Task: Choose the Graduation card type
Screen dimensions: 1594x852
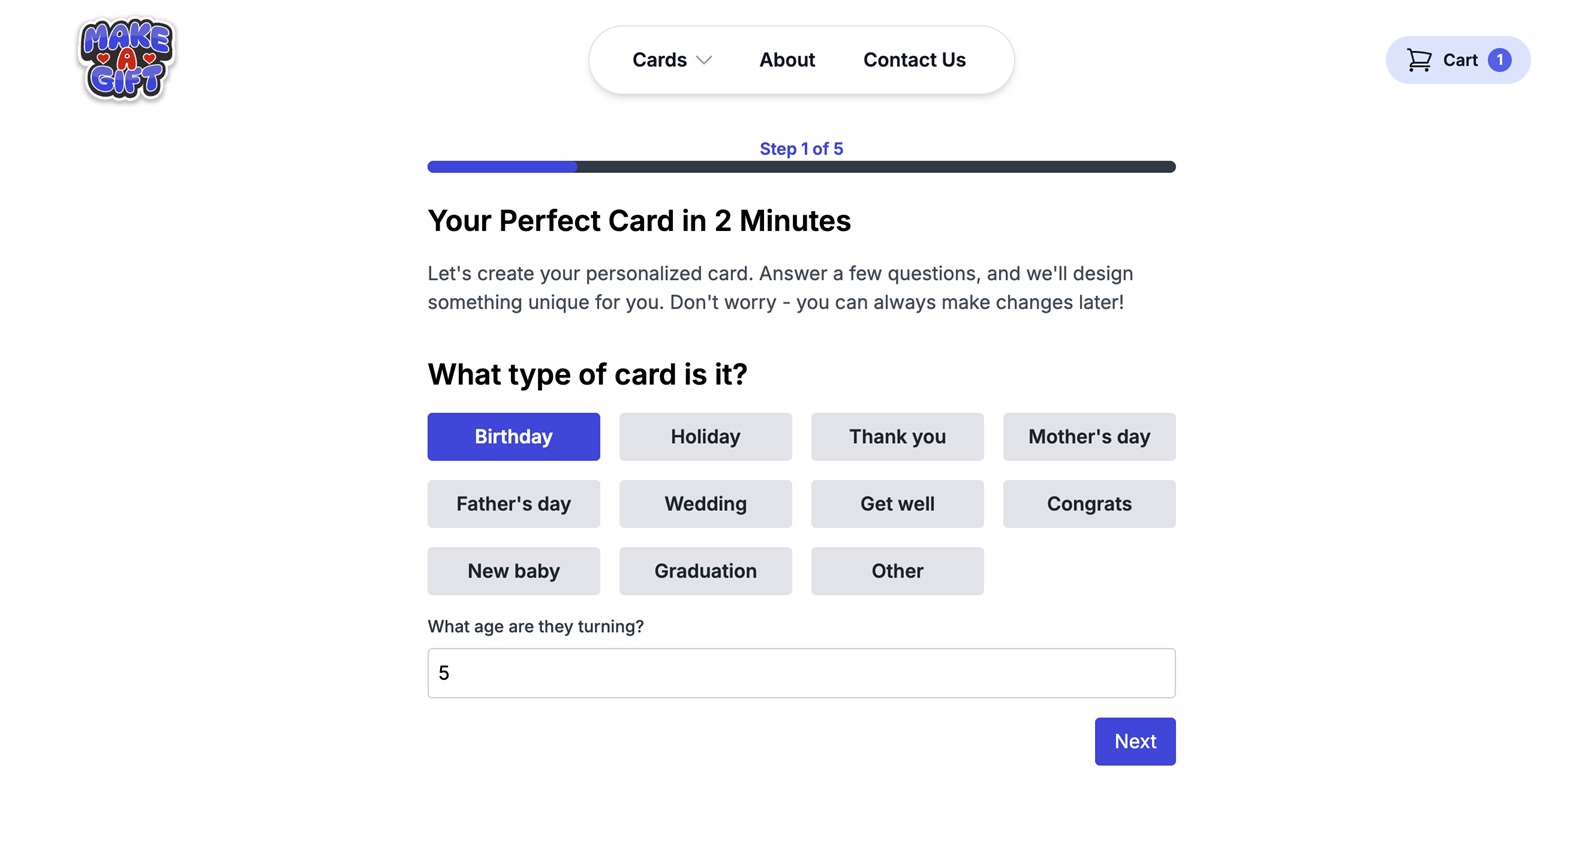Action: pos(705,571)
